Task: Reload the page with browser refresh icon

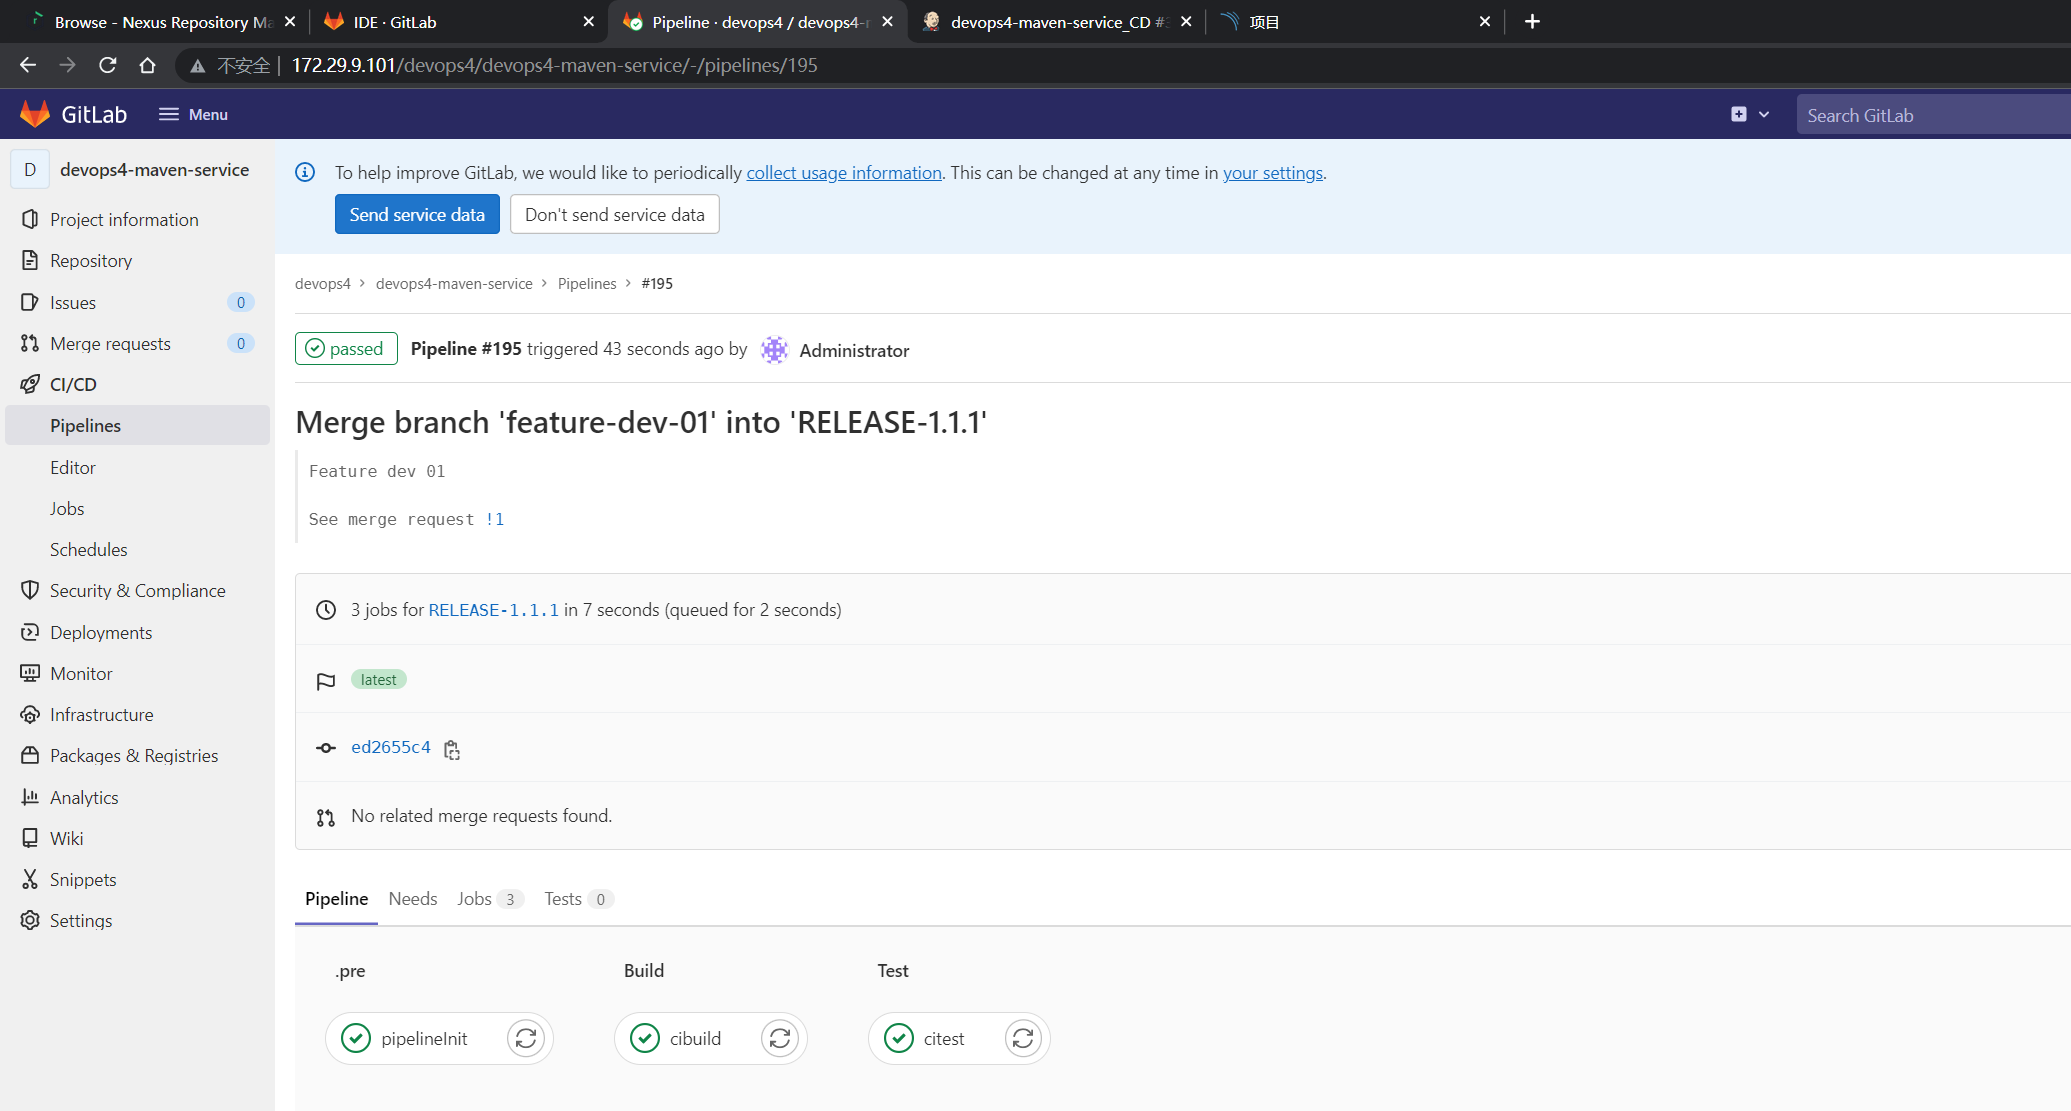Action: [108, 65]
